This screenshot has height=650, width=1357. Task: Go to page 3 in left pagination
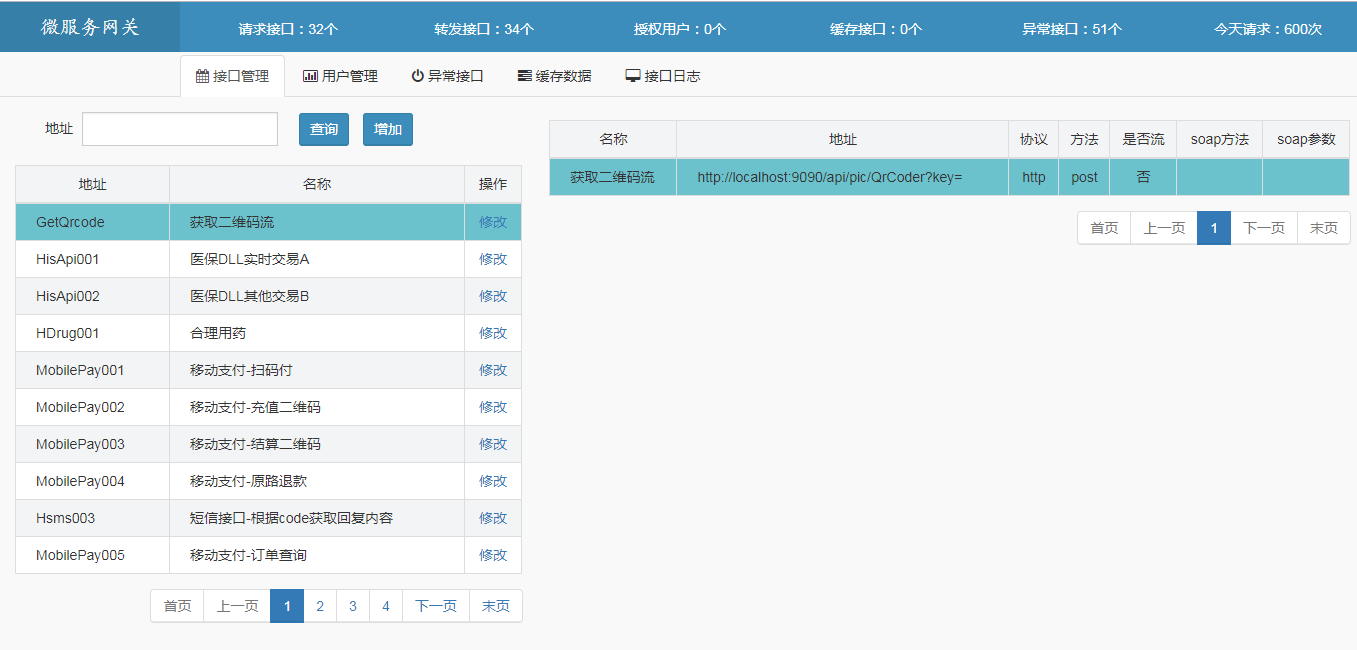(x=353, y=606)
